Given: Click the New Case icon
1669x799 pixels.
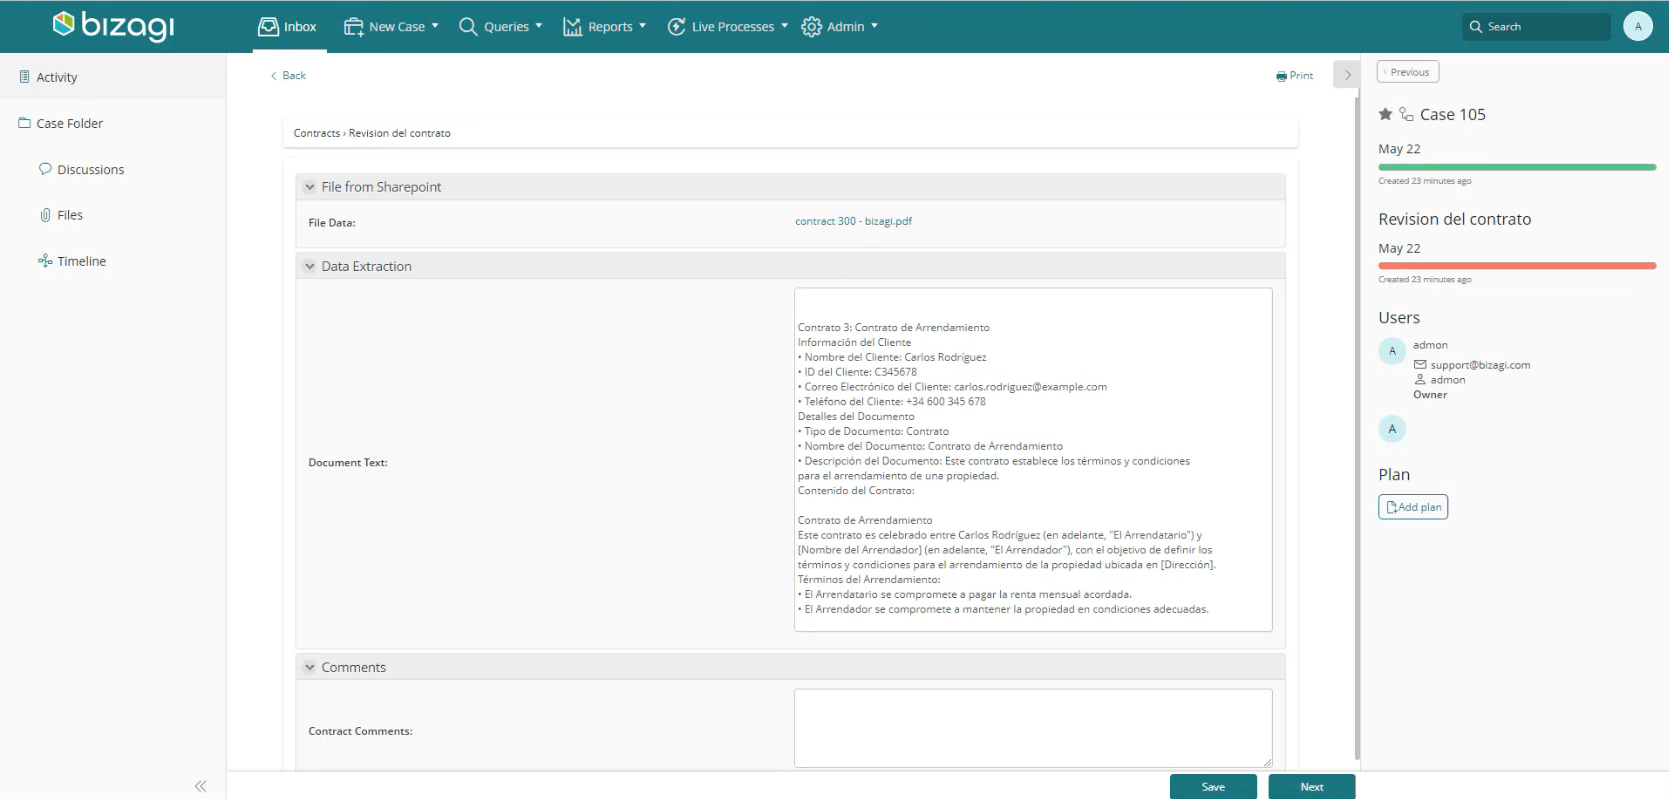Looking at the screenshot, I should click(x=353, y=27).
